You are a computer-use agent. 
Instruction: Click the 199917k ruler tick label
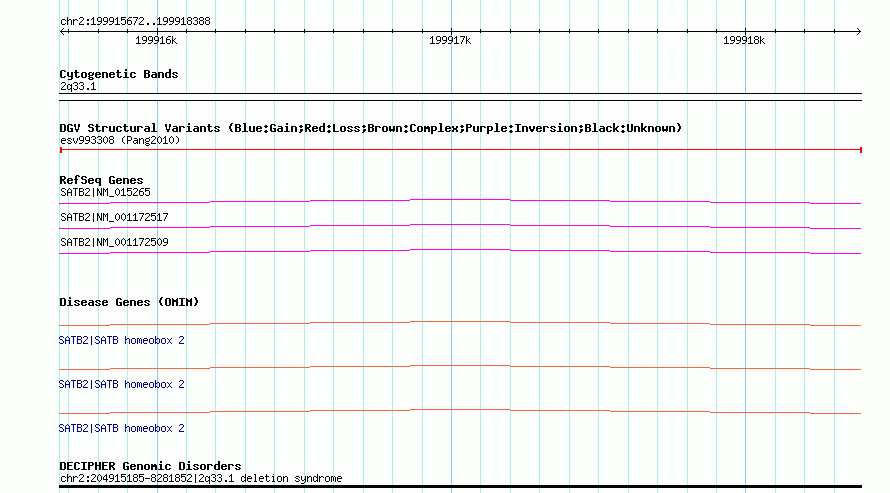pos(450,40)
